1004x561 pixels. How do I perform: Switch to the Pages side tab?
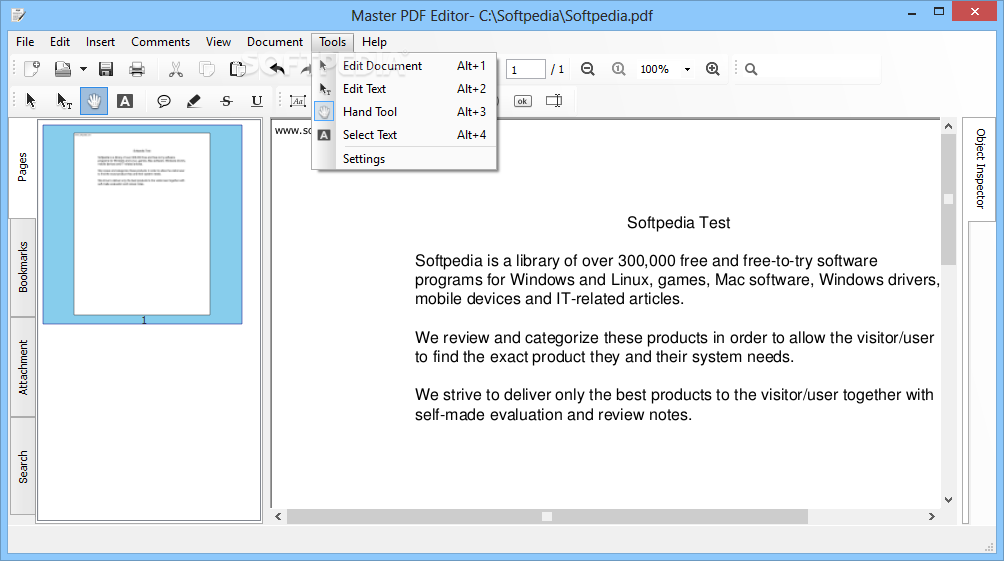pos(22,167)
